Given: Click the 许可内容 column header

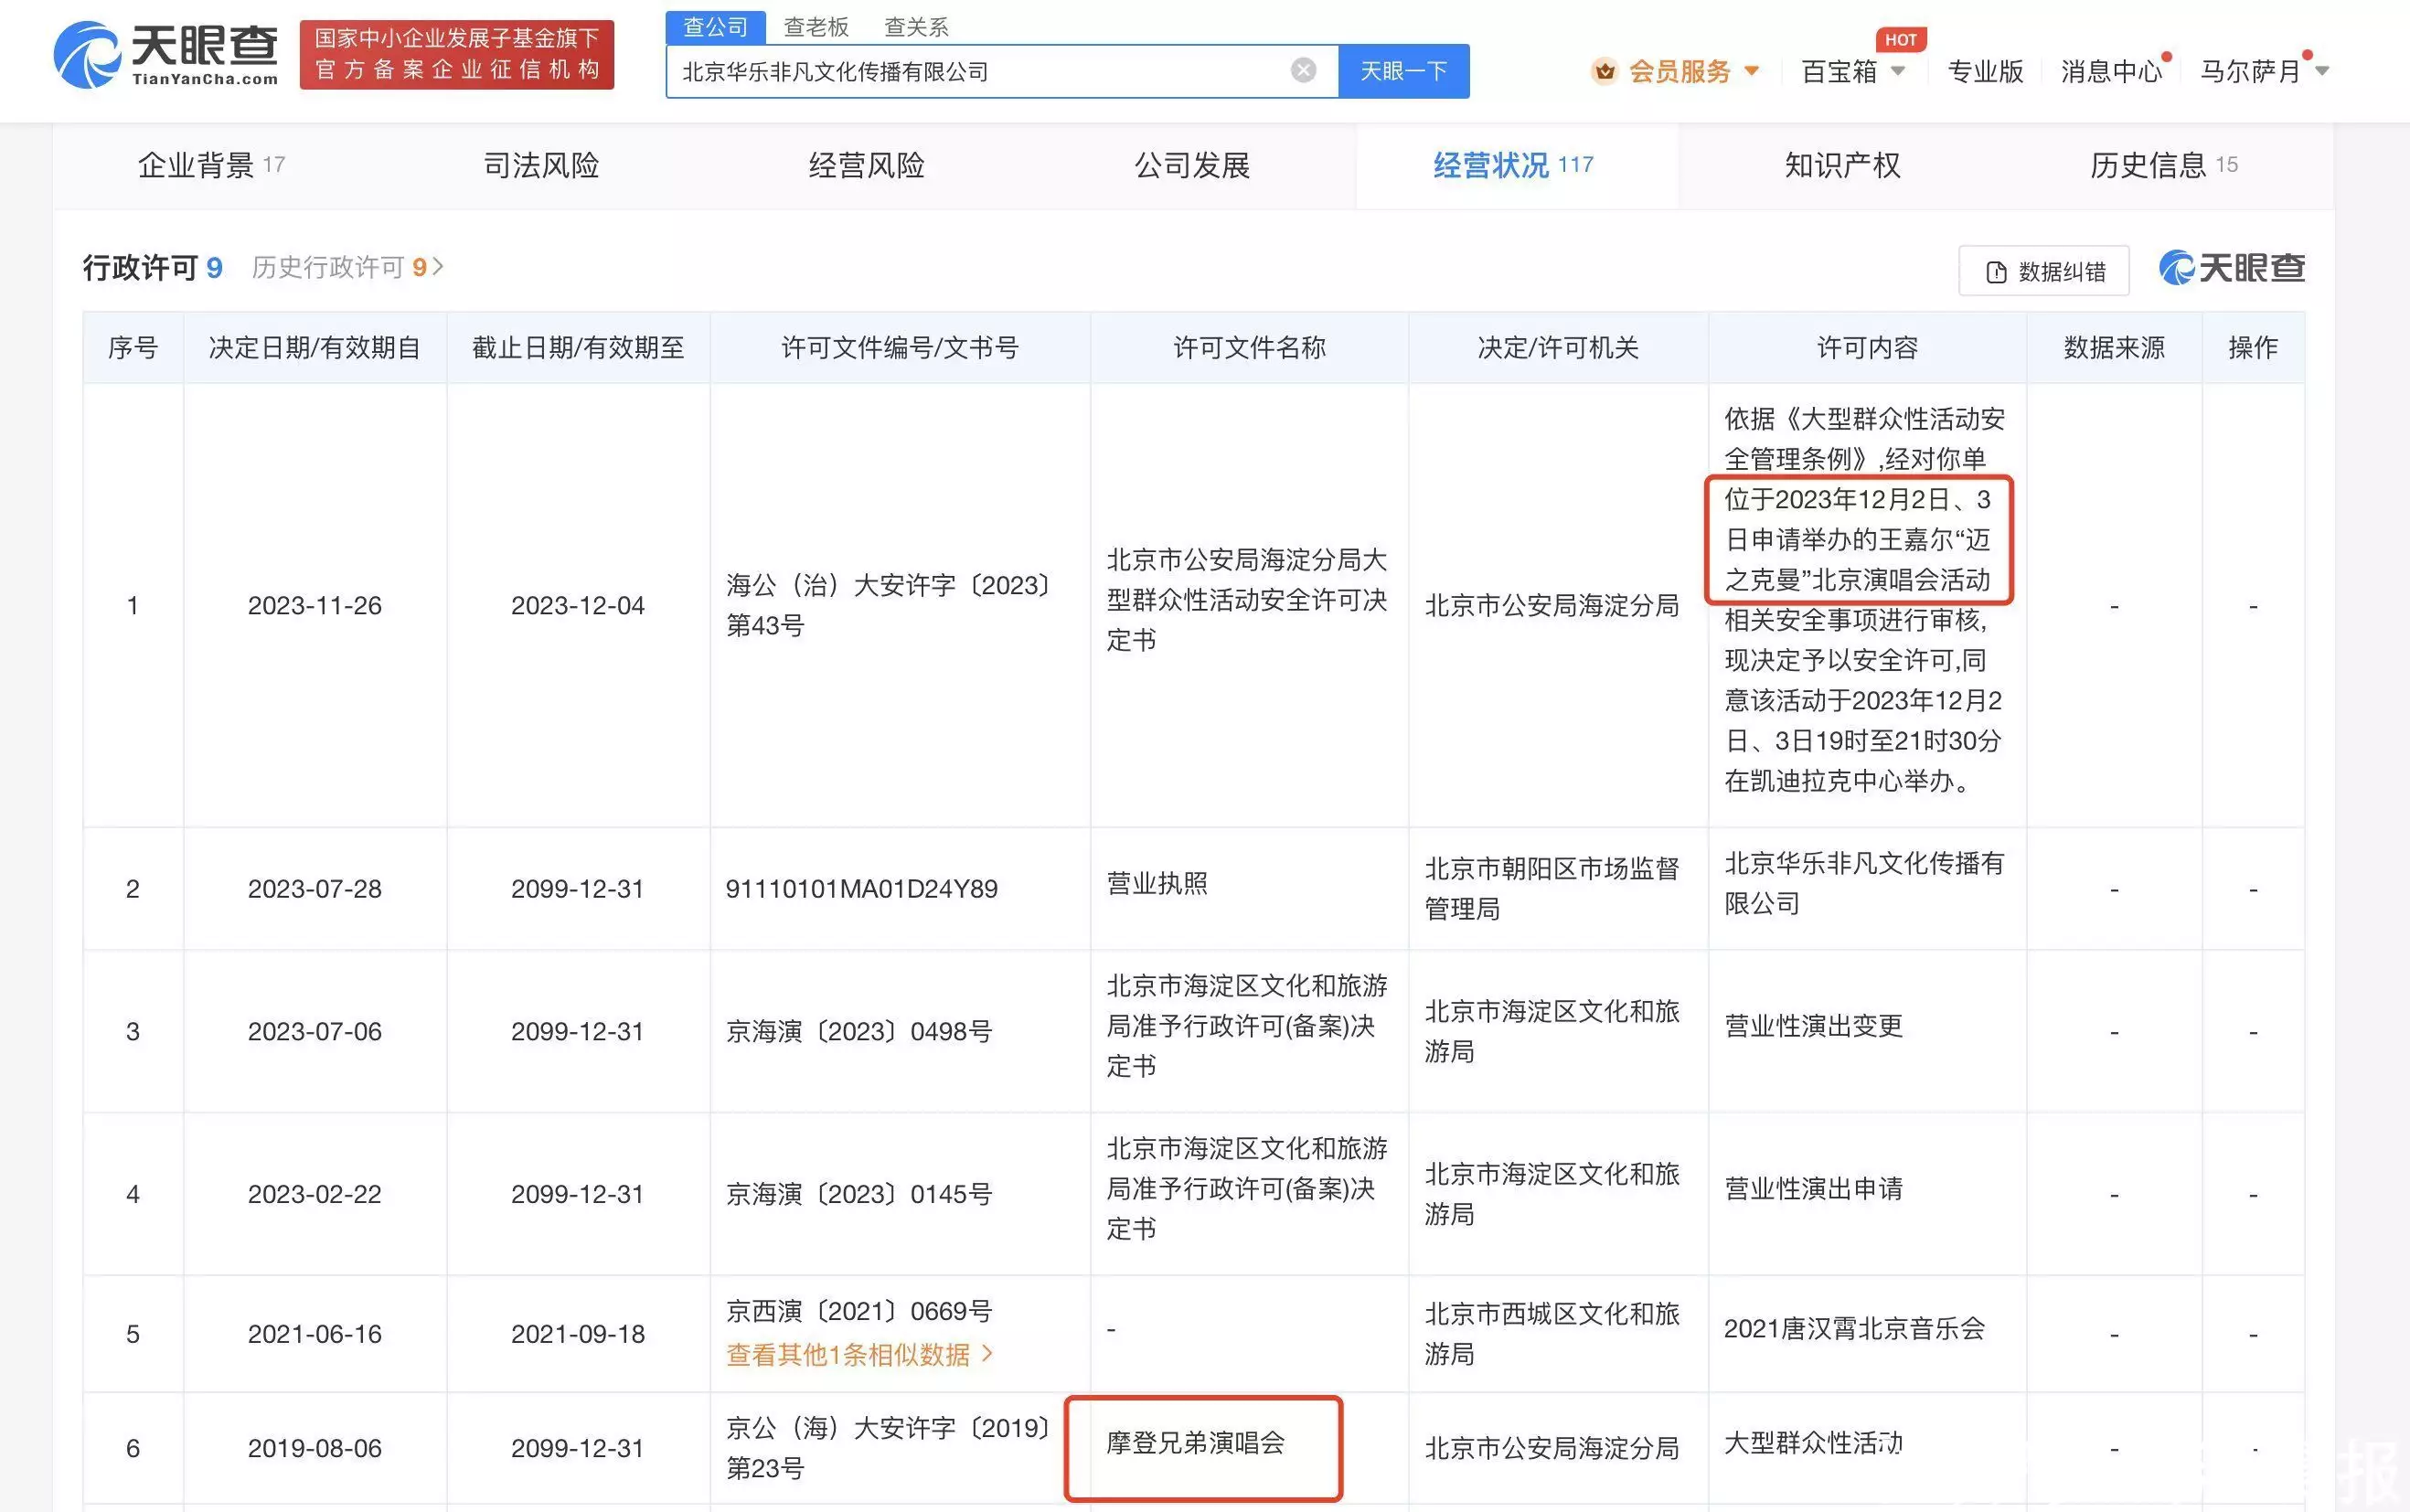Looking at the screenshot, I should (x=1867, y=348).
